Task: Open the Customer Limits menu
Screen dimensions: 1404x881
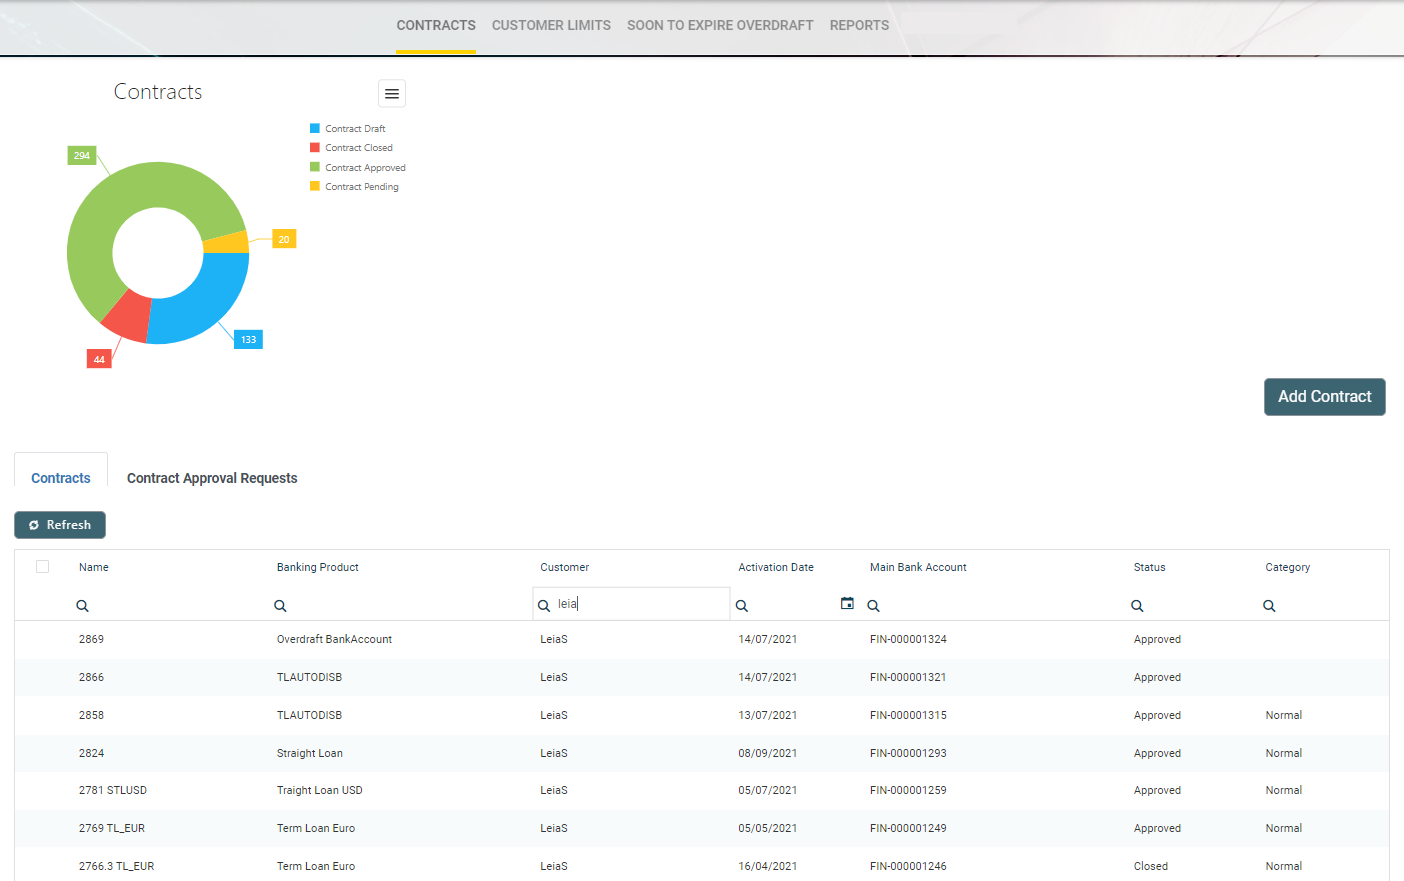Action: [x=551, y=25]
